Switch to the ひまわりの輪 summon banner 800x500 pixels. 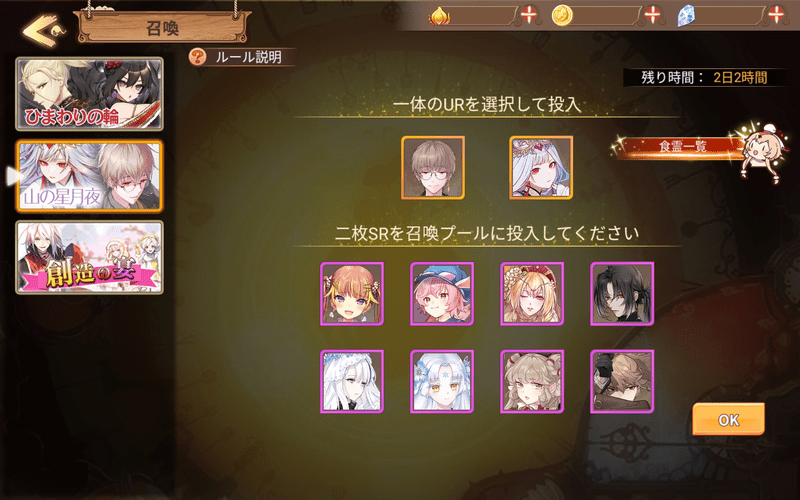90,93
